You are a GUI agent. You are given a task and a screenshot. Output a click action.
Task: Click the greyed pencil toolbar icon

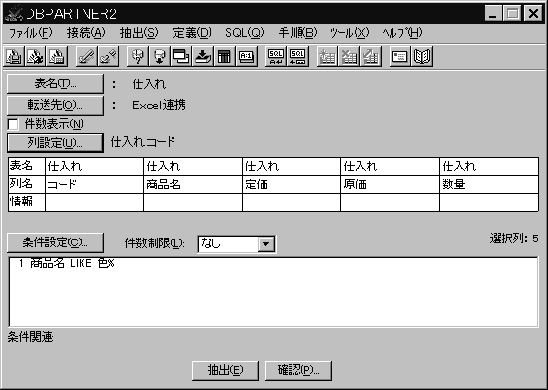(86, 56)
